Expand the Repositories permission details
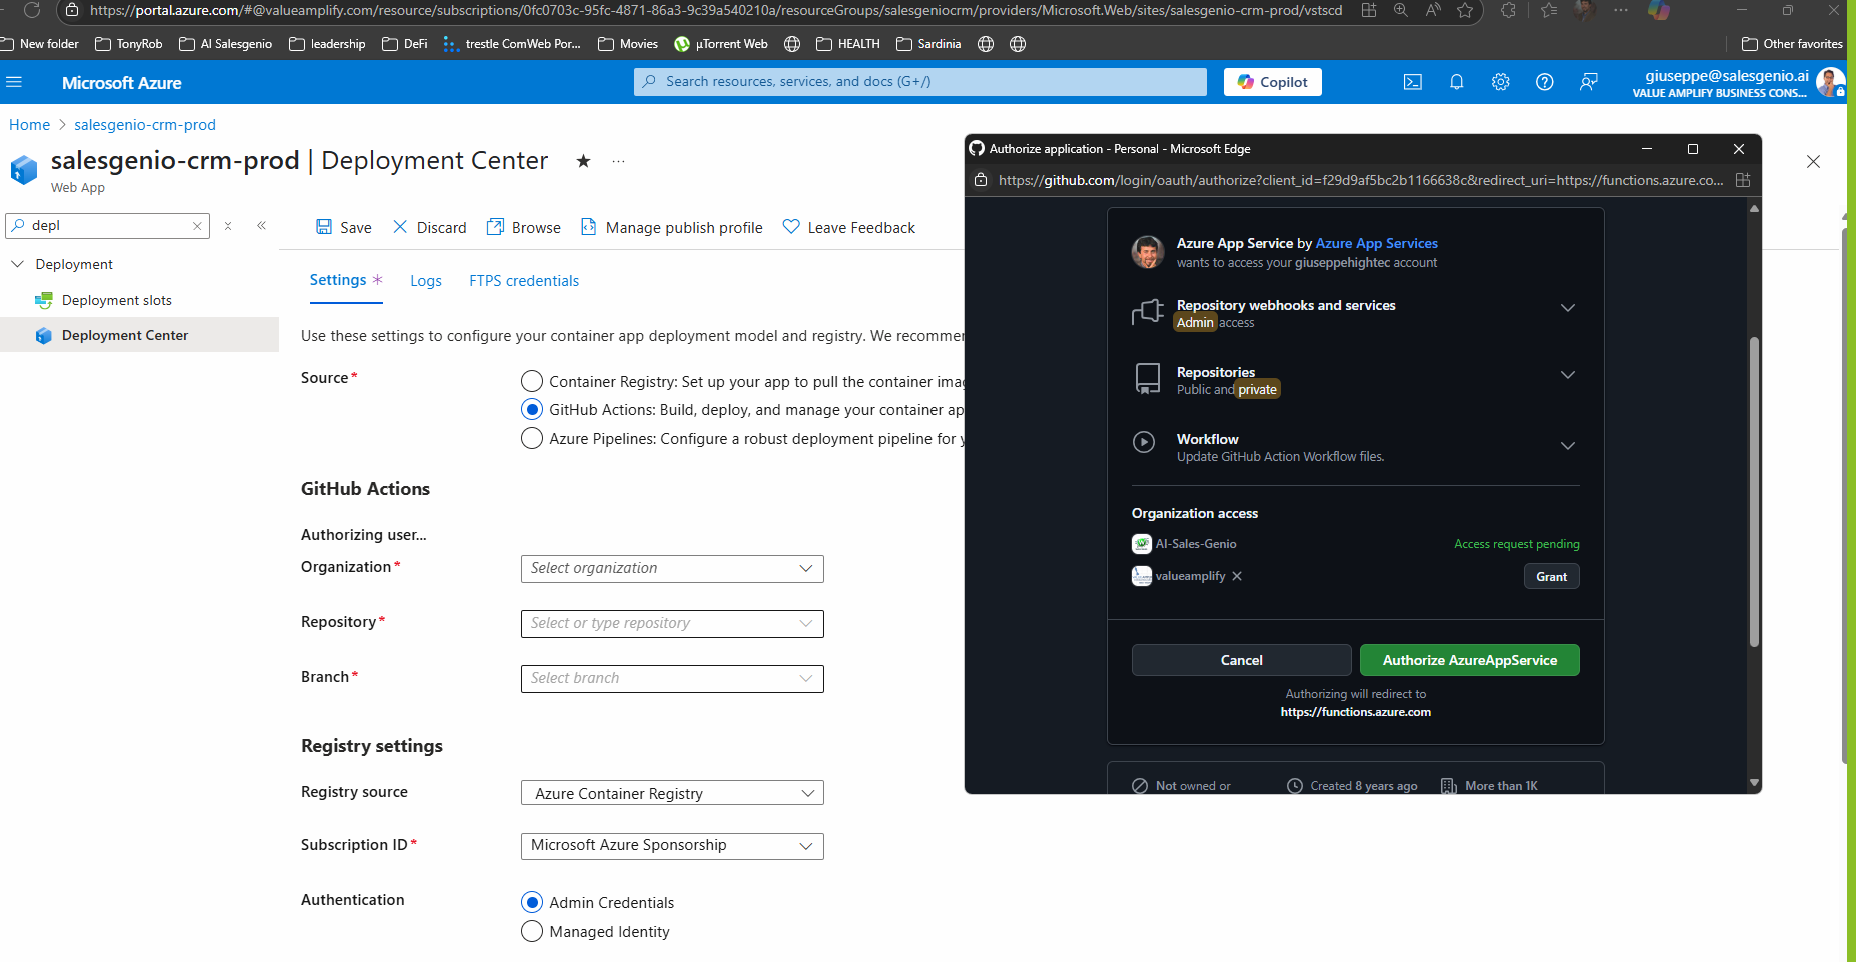The image size is (1856, 962). pos(1568,375)
